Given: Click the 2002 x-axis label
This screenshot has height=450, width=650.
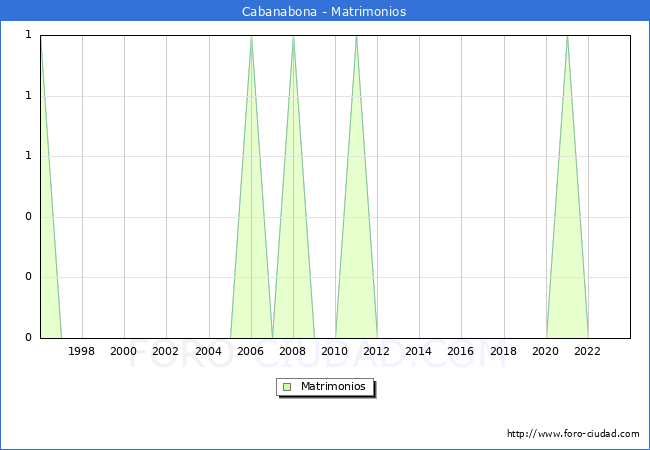Looking at the screenshot, I should 166,351.
